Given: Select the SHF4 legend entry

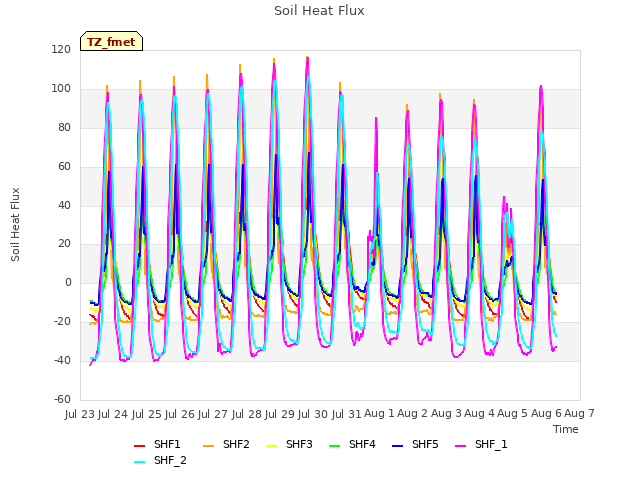Looking at the screenshot, I should point(352,444).
